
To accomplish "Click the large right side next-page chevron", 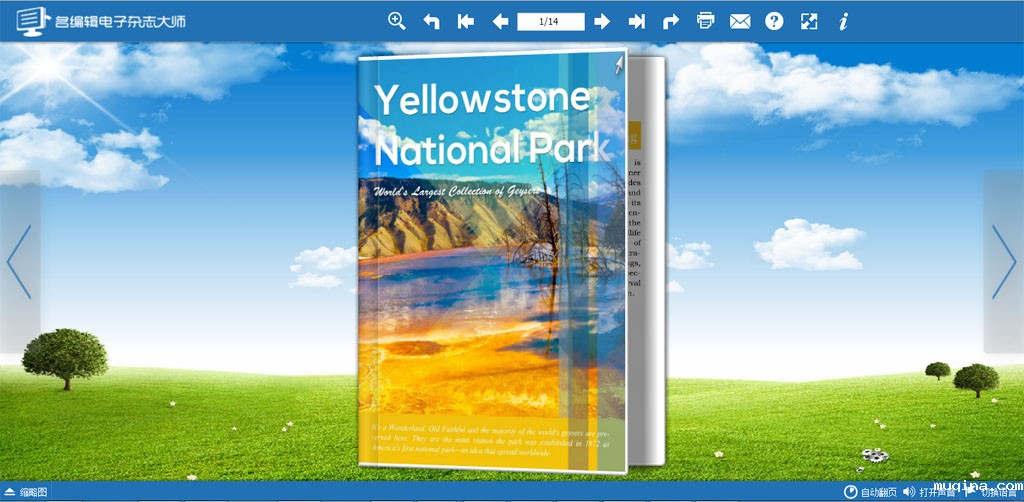I will click(1003, 262).
